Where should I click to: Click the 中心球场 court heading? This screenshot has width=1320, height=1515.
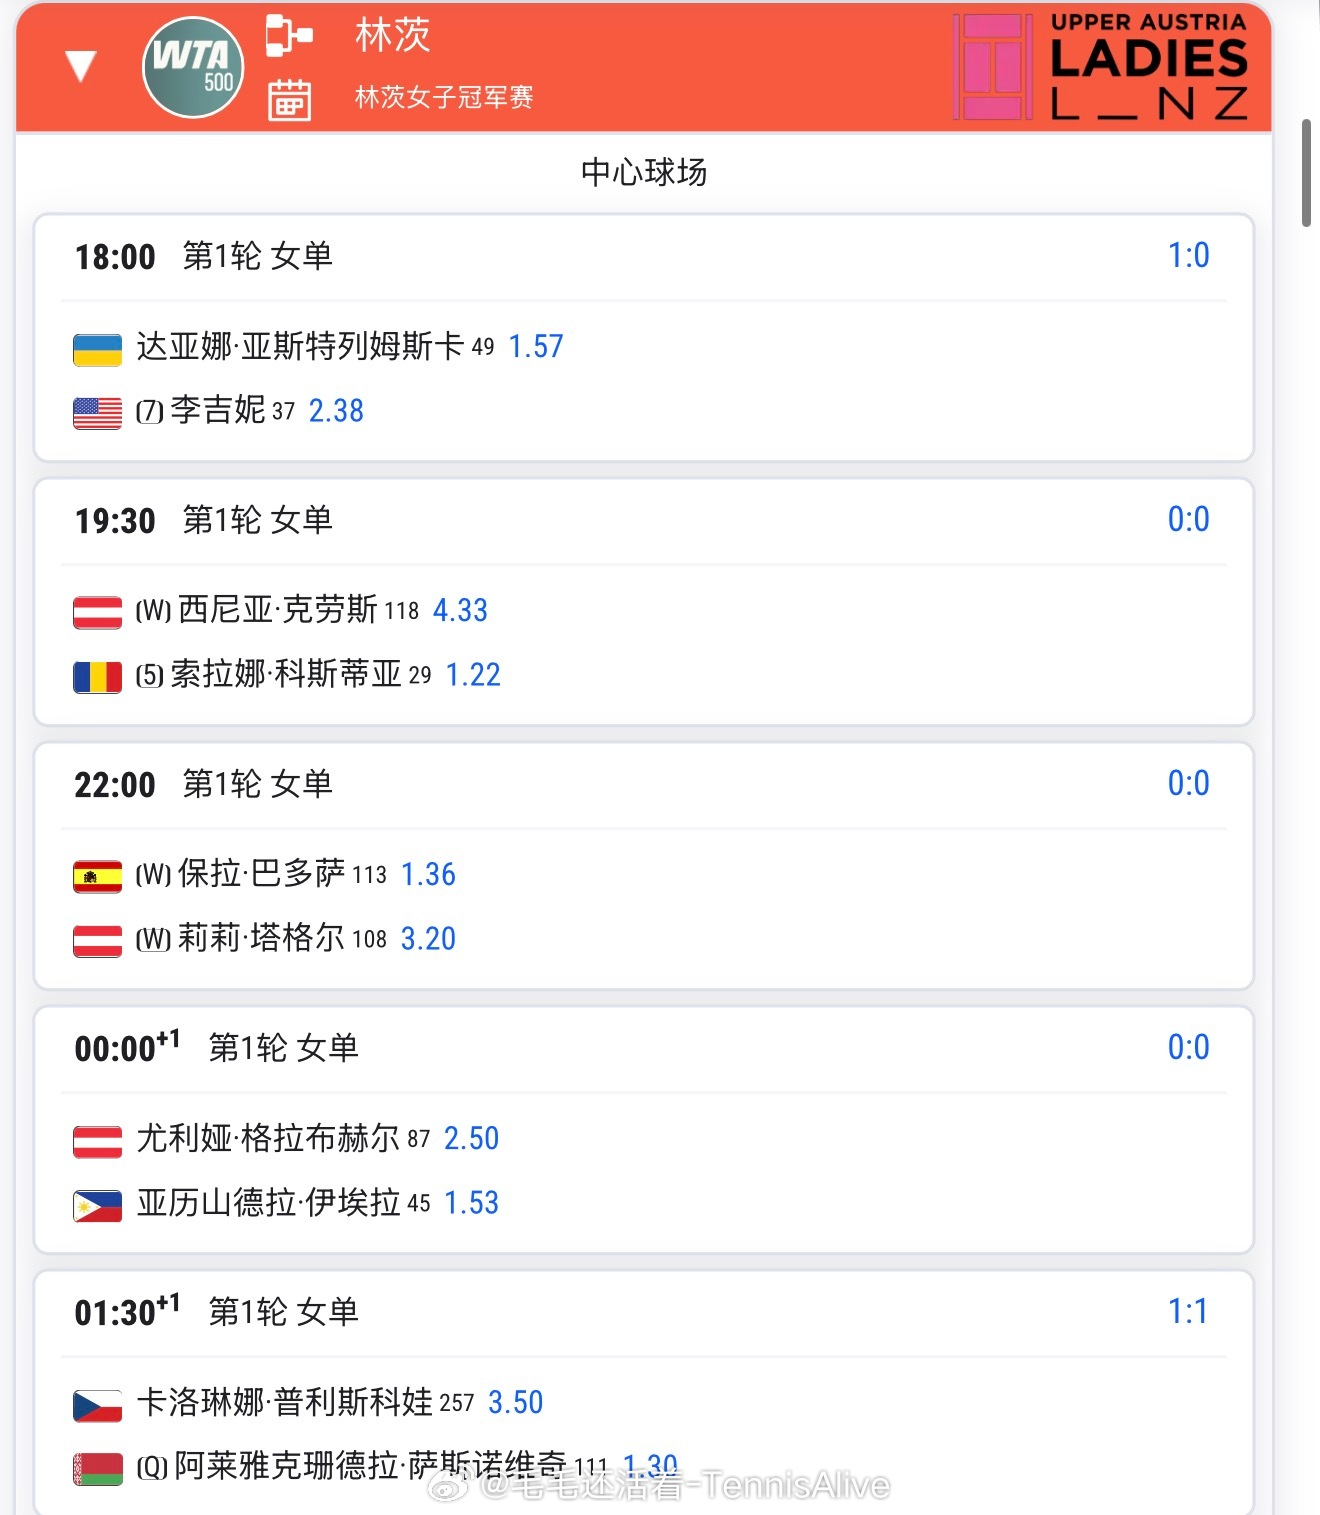tap(644, 172)
